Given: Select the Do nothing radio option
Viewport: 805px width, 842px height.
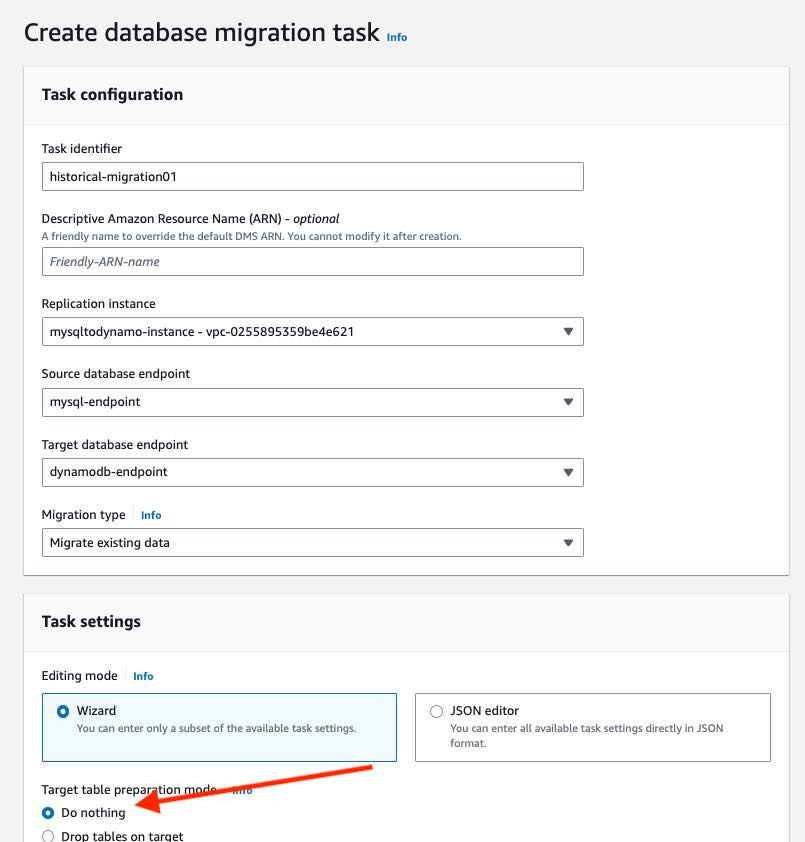Looking at the screenshot, I should (x=48, y=813).
